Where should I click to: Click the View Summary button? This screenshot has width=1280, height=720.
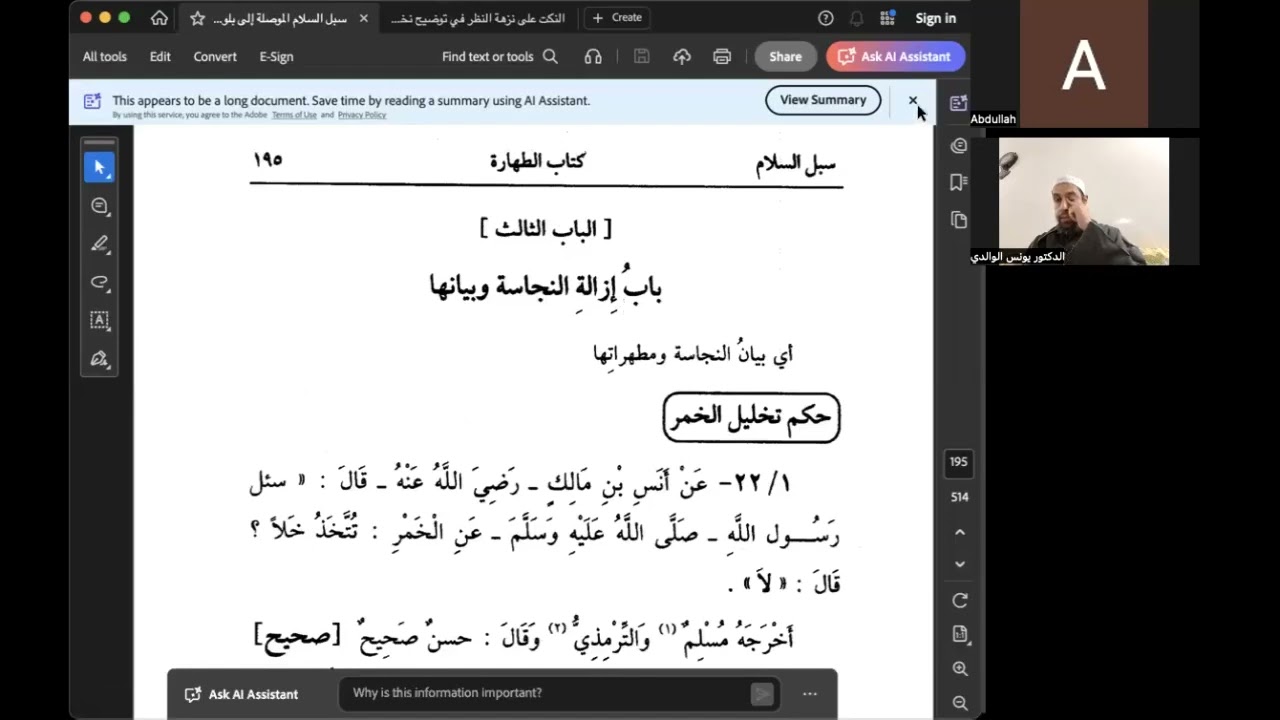click(x=823, y=100)
